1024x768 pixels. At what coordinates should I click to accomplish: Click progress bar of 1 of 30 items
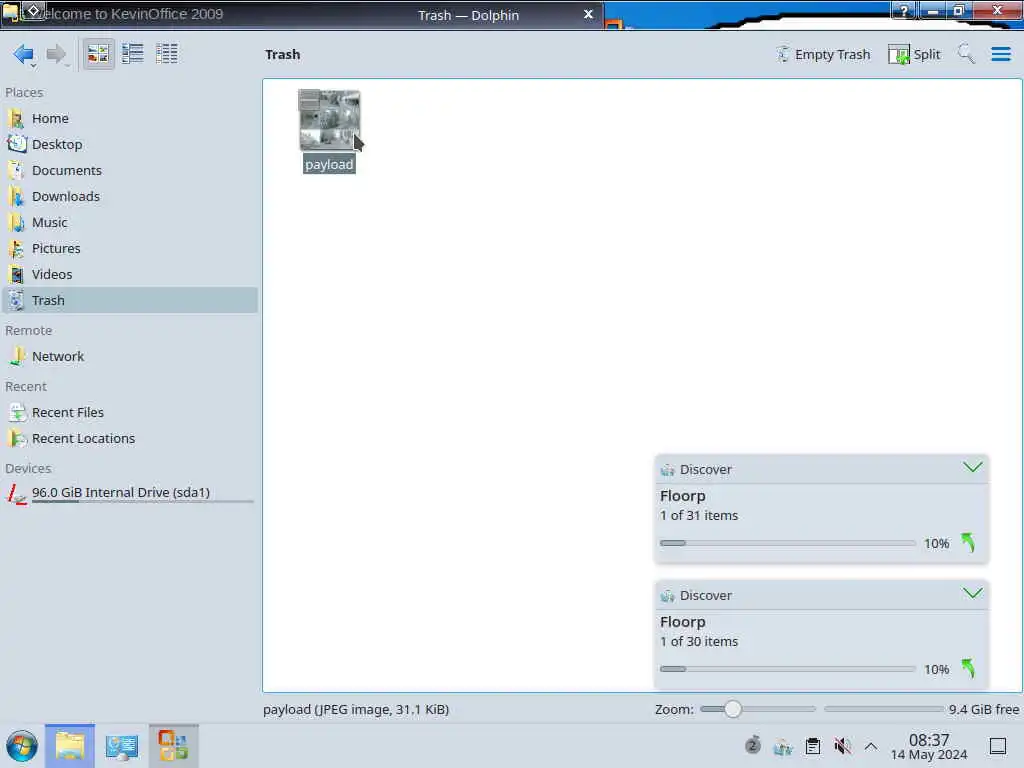[788, 669]
